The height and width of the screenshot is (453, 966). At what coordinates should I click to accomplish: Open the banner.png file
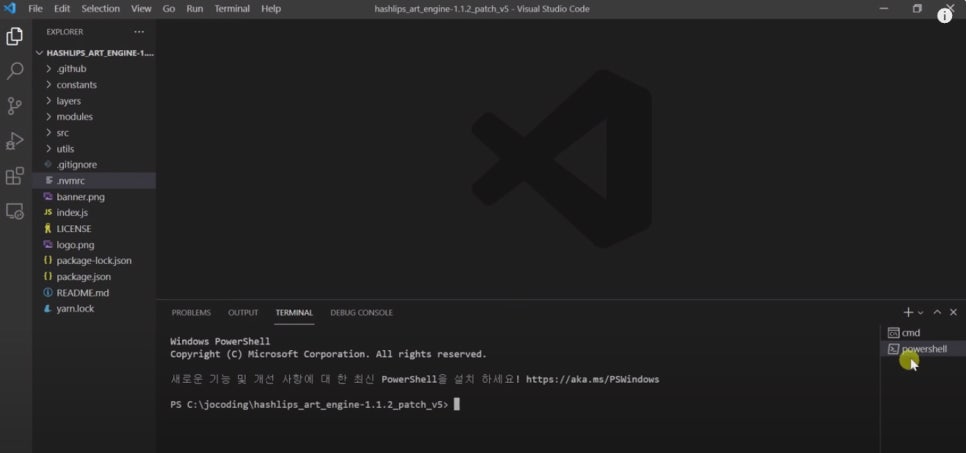94,197
